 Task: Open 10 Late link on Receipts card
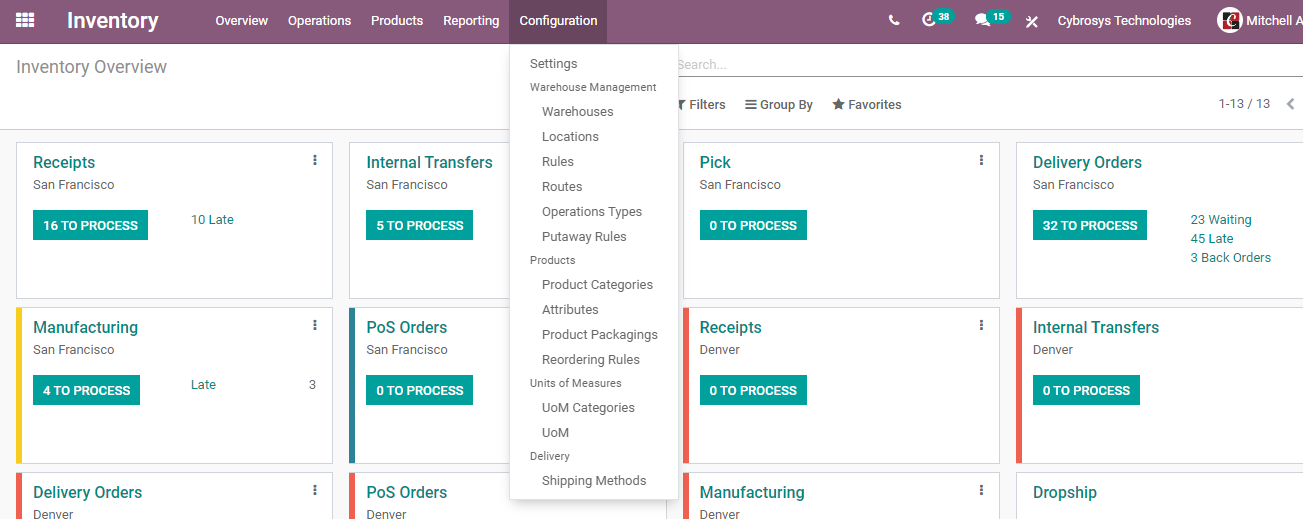pyautogui.click(x=212, y=219)
